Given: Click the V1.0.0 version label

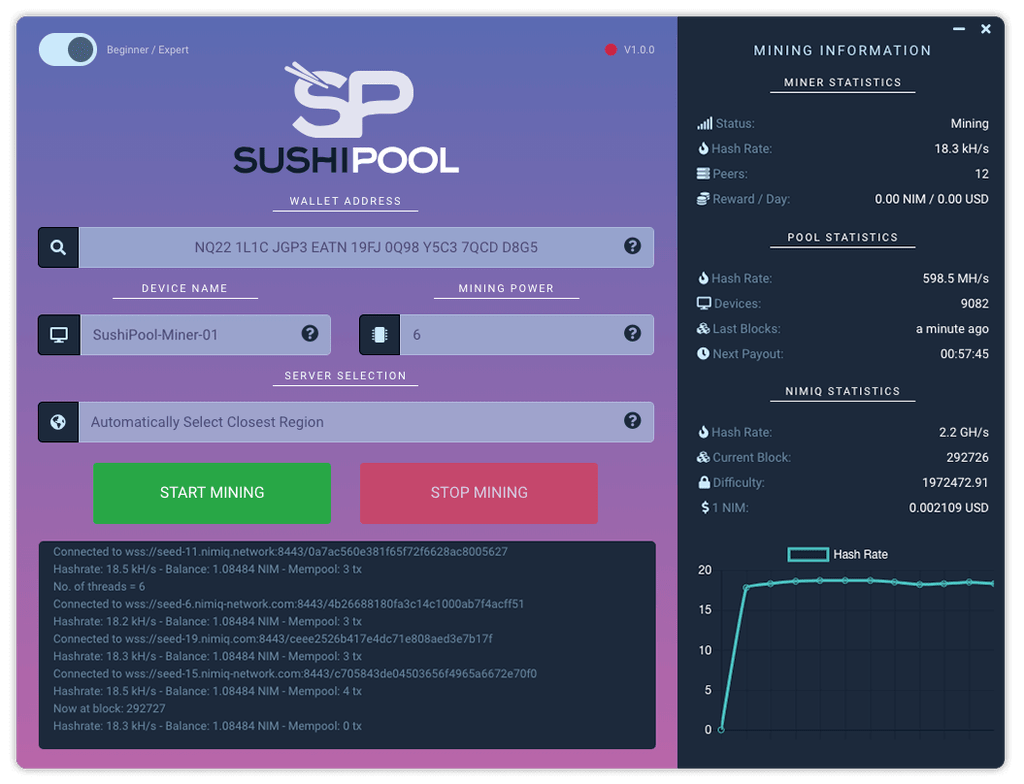Looking at the screenshot, I should (639, 50).
